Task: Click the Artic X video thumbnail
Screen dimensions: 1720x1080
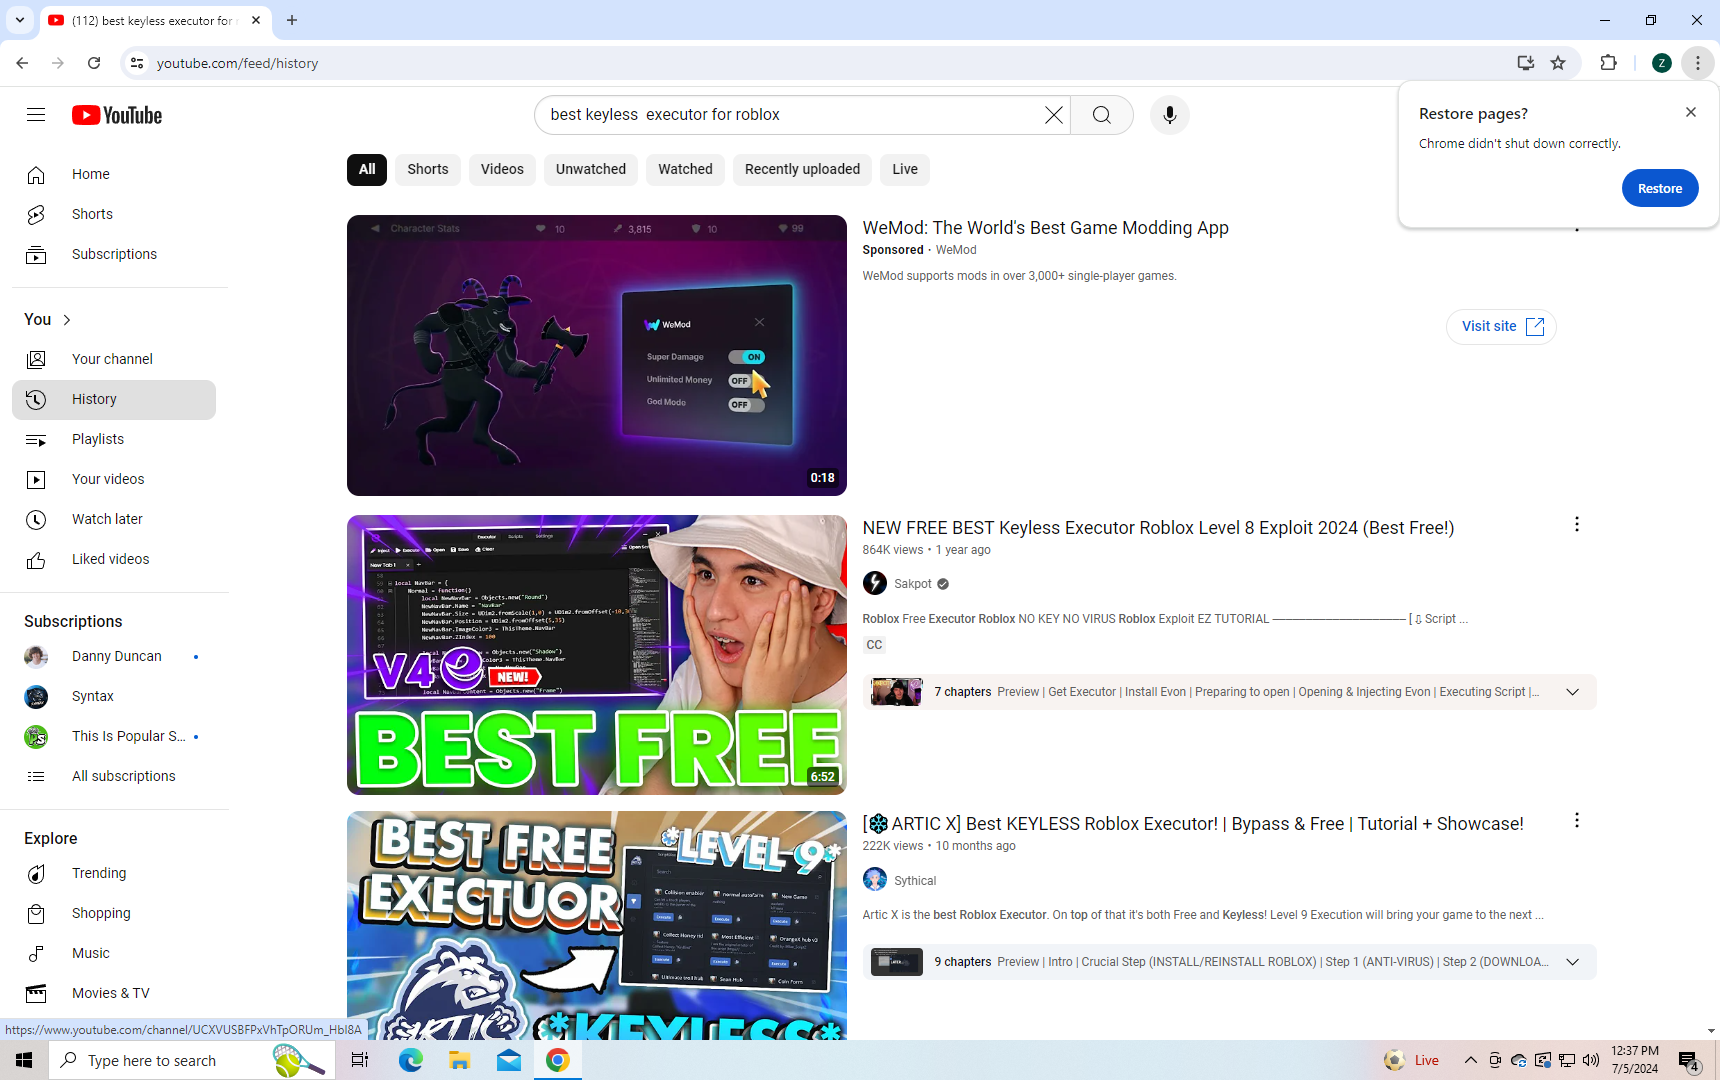Action: tap(597, 925)
